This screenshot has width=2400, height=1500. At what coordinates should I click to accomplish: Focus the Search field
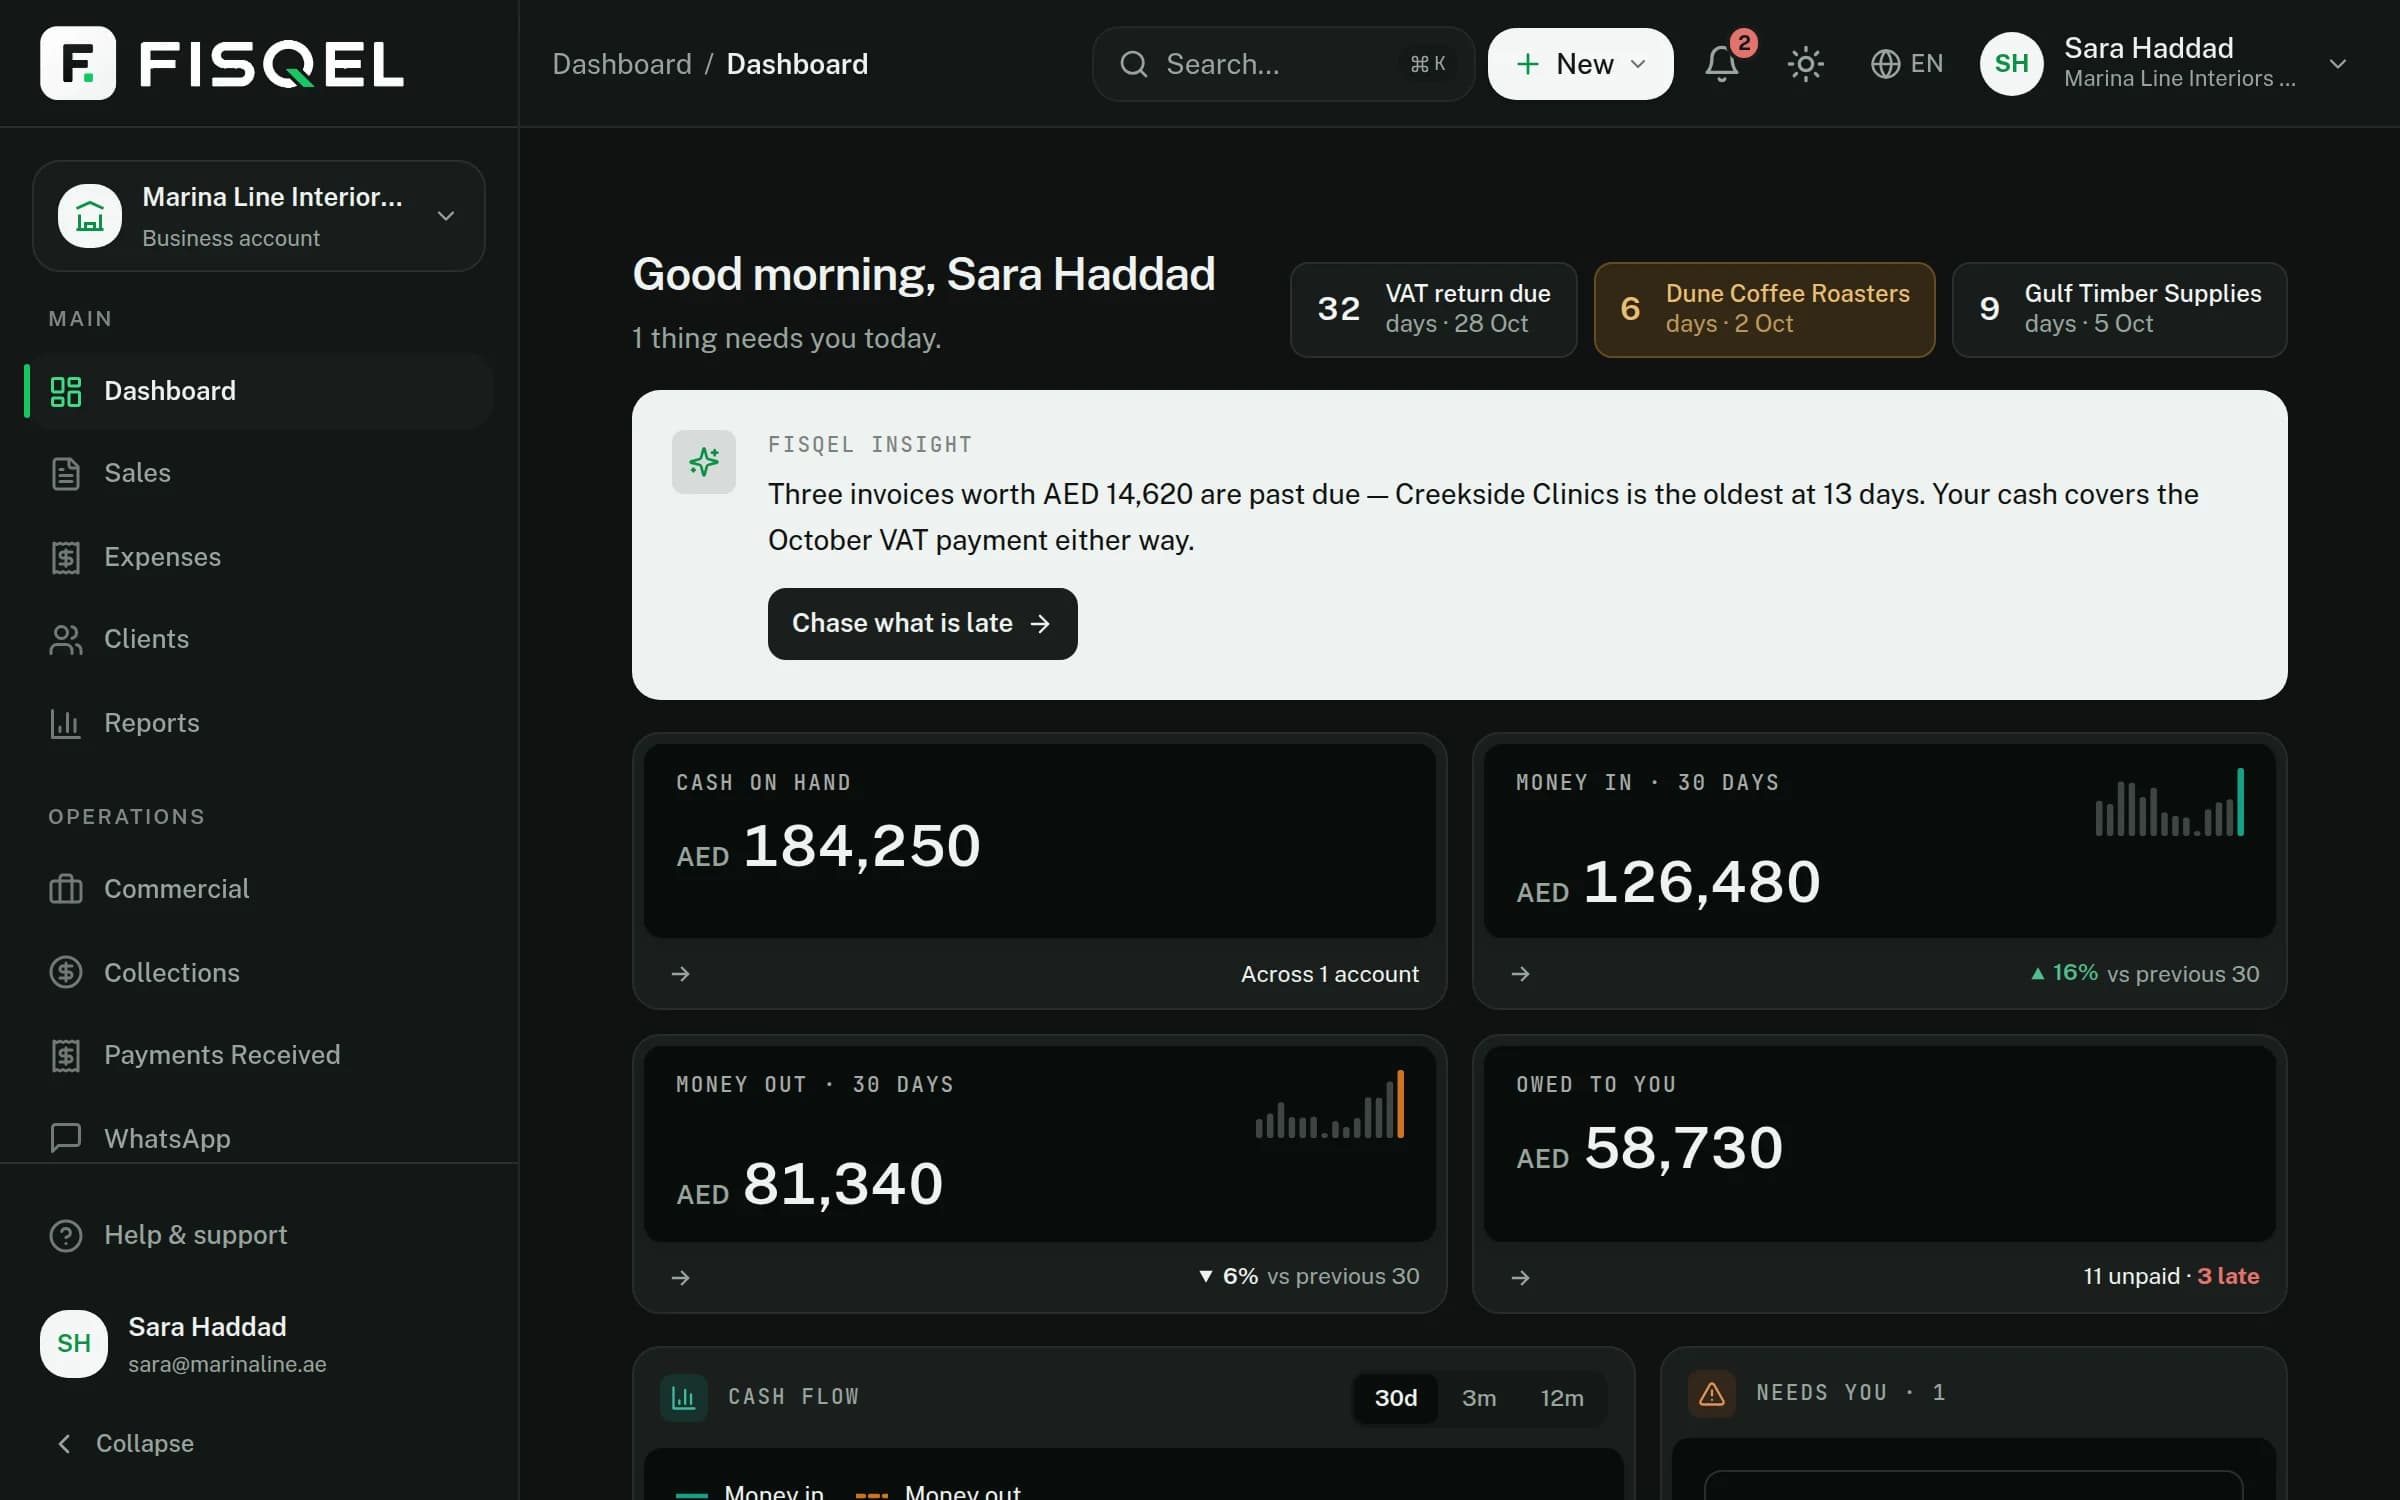pyautogui.click(x=1283, y=64)
